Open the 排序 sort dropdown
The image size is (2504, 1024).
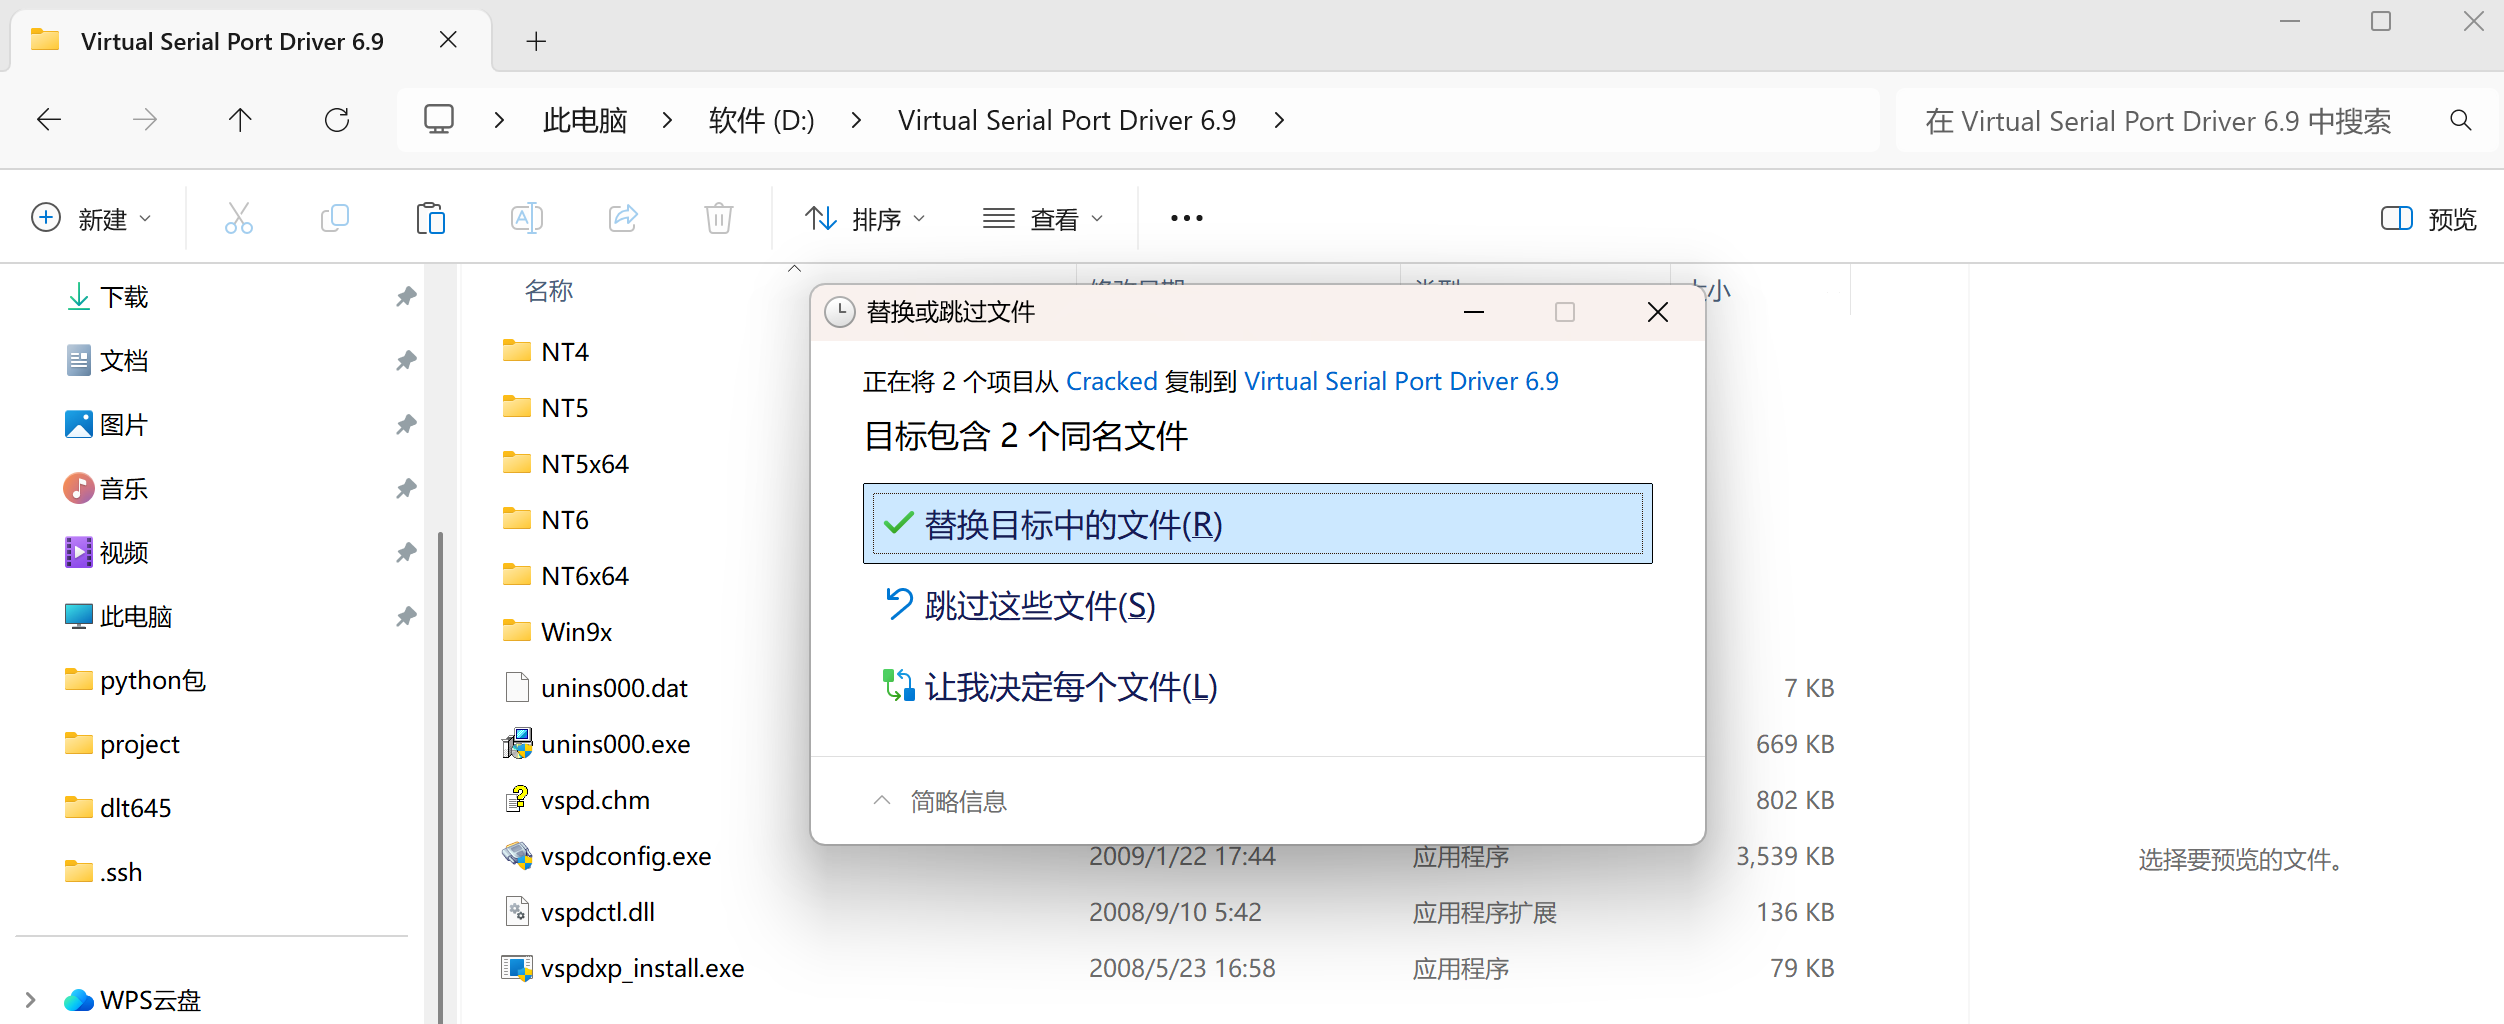(866, 219)
